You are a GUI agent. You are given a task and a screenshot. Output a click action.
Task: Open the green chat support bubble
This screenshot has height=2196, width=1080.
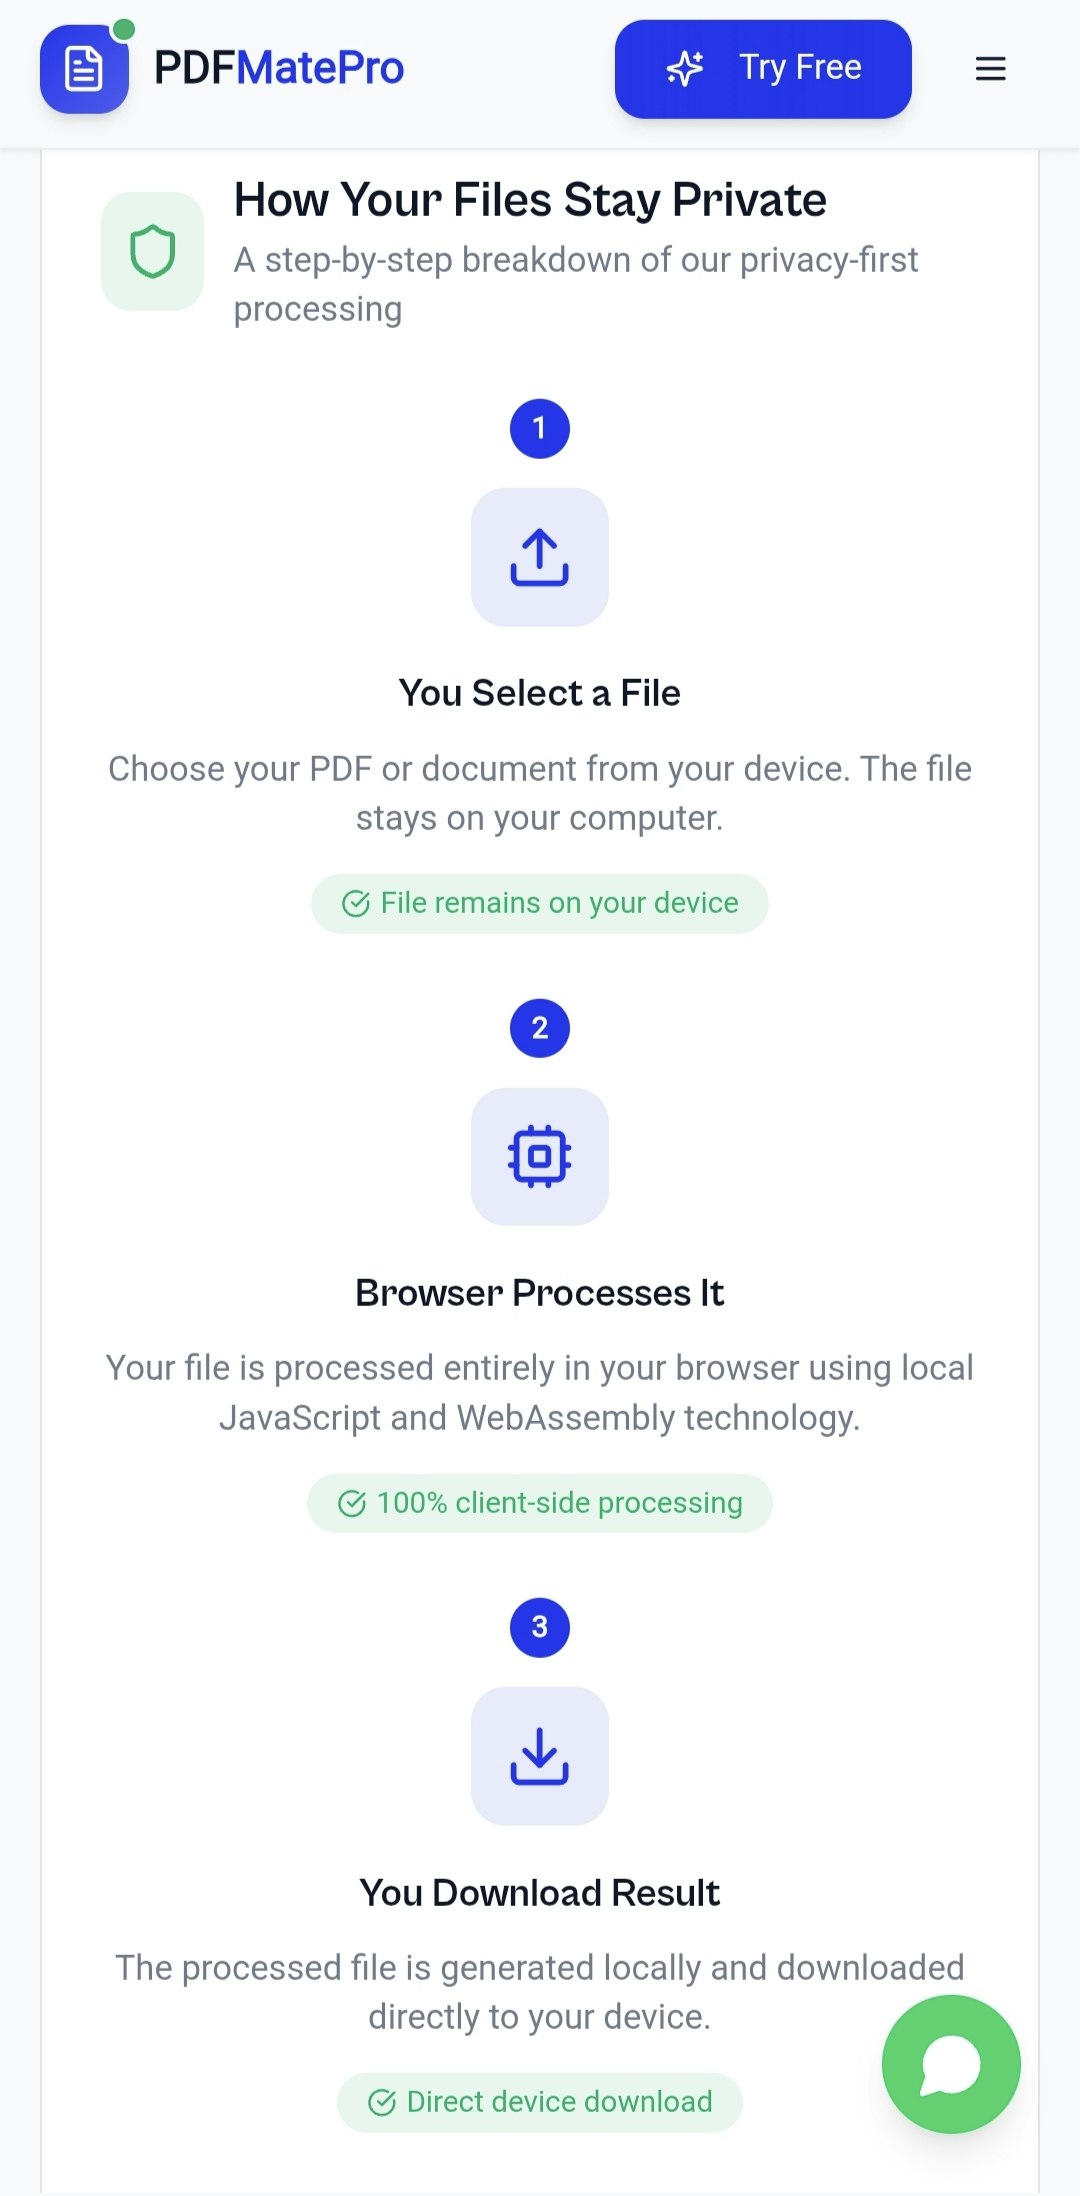950,2062
